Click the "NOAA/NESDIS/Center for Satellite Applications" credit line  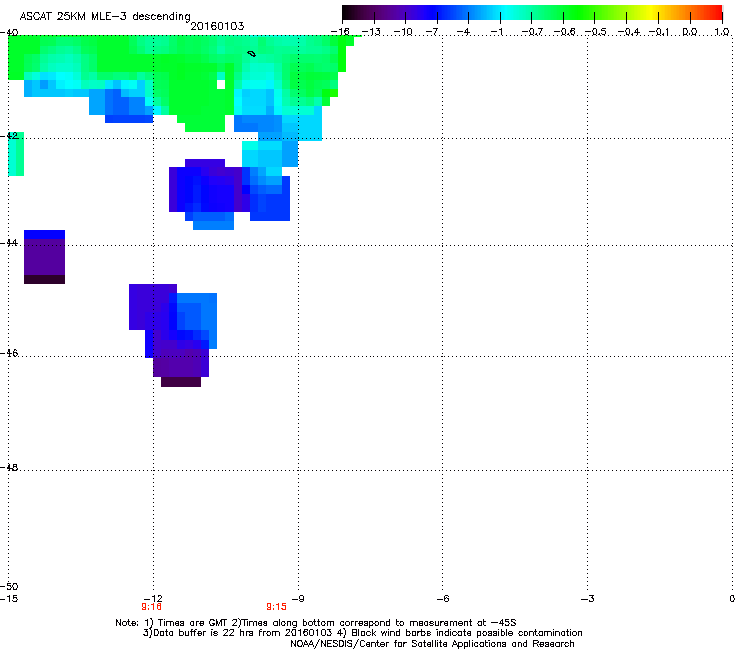point(432,644)
